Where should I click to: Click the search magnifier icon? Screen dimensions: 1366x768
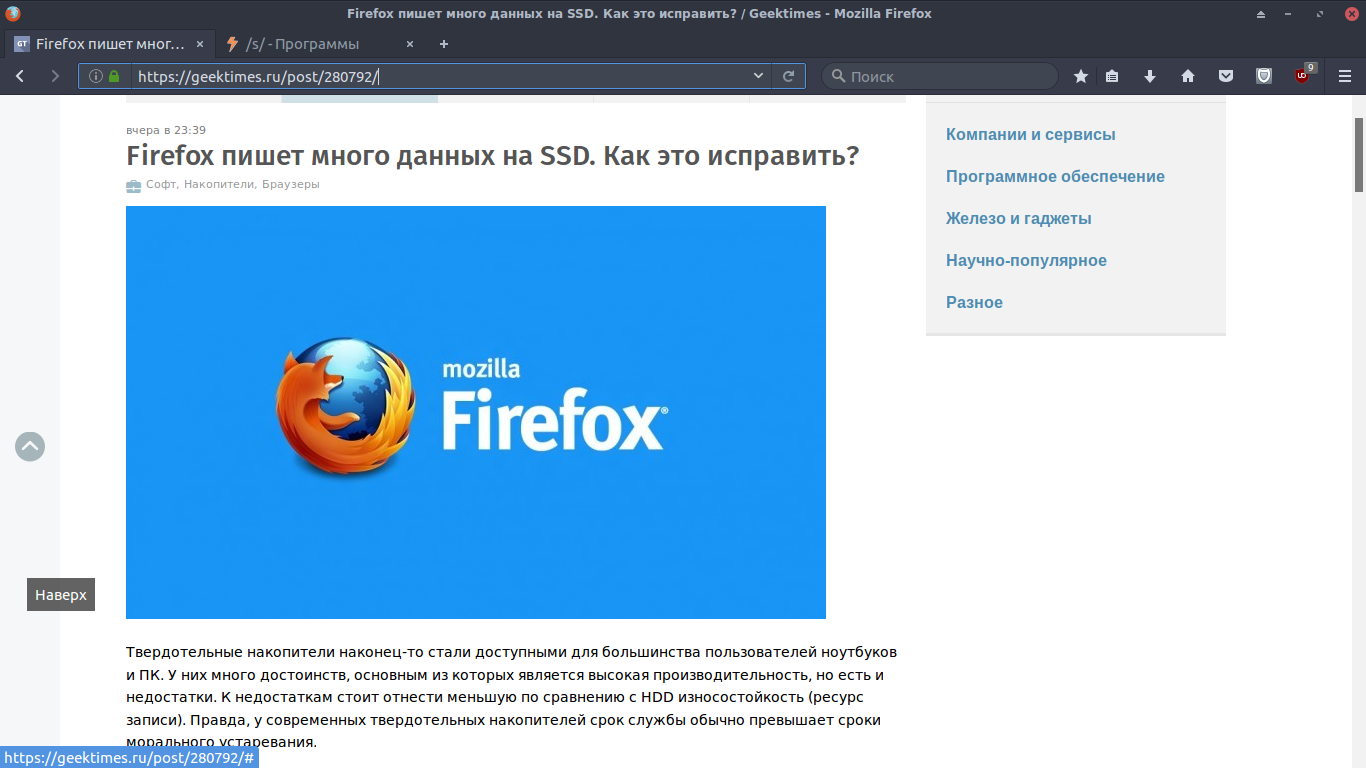tap(837, 76)
